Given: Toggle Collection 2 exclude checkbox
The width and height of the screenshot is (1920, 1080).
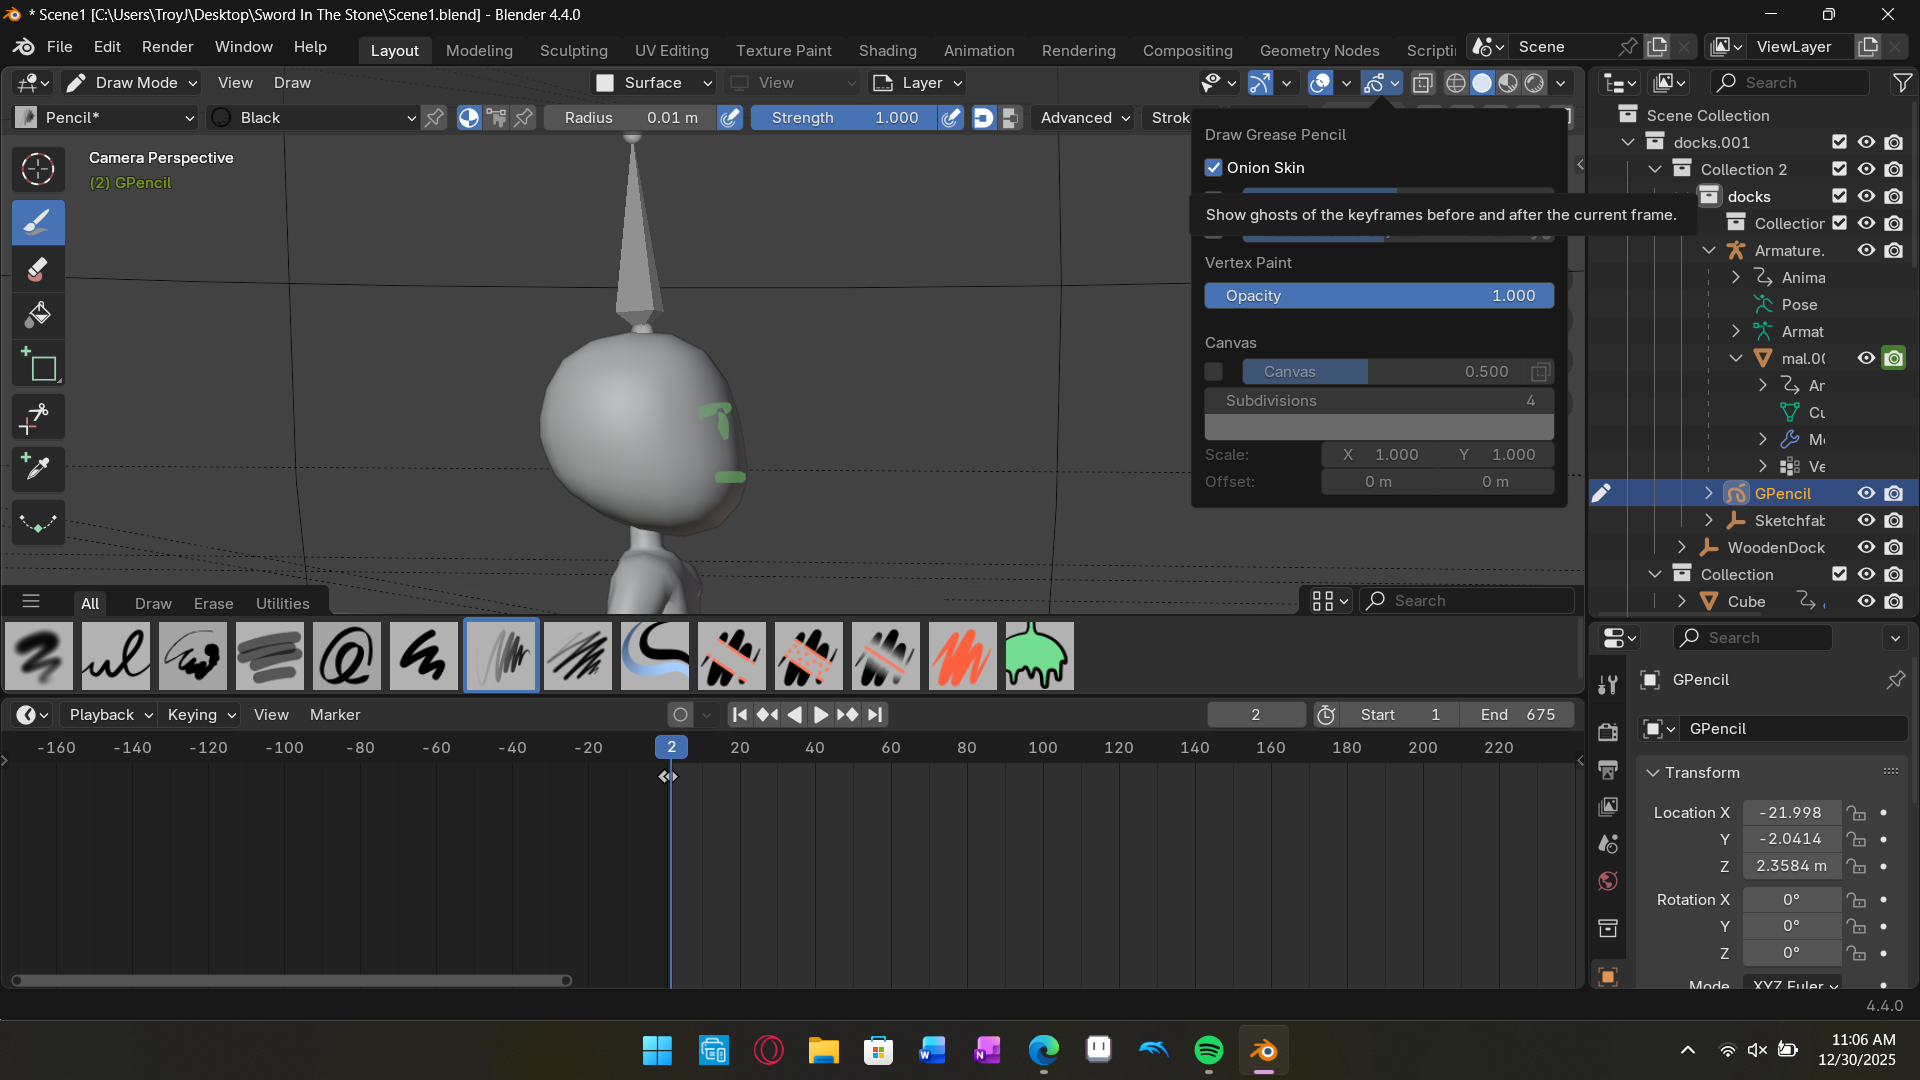Looking at the screenshot, I should [x=1839, y=170].
